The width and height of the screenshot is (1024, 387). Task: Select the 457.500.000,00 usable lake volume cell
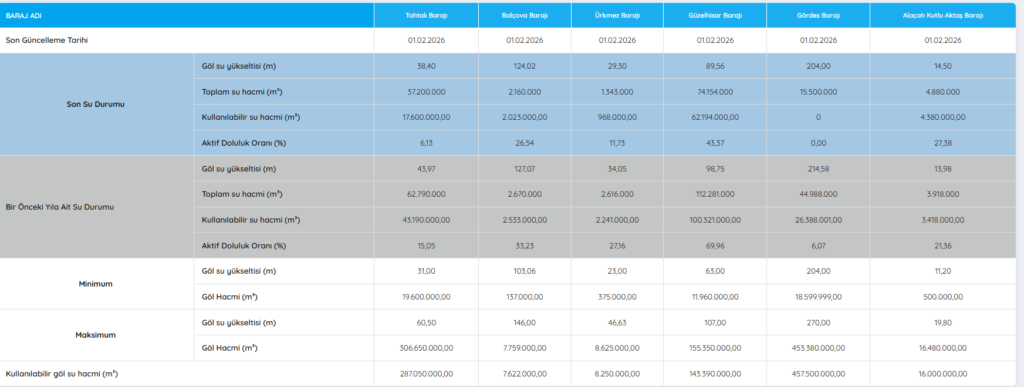point(818,374)
